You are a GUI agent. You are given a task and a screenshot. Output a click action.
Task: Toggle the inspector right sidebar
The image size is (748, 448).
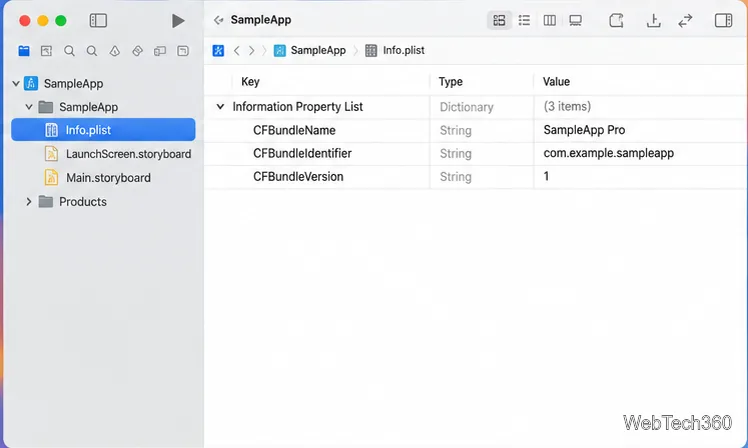point(723,21)
